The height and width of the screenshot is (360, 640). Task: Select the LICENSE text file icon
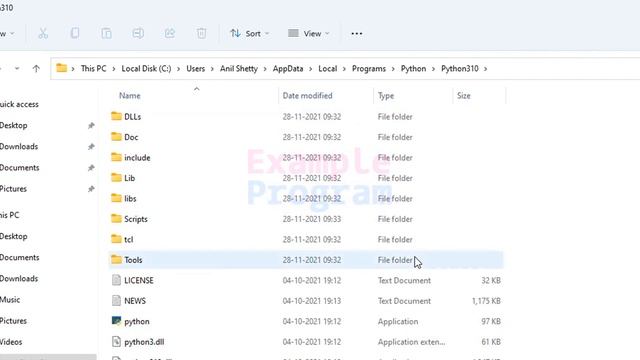click(x=116, y=280)
